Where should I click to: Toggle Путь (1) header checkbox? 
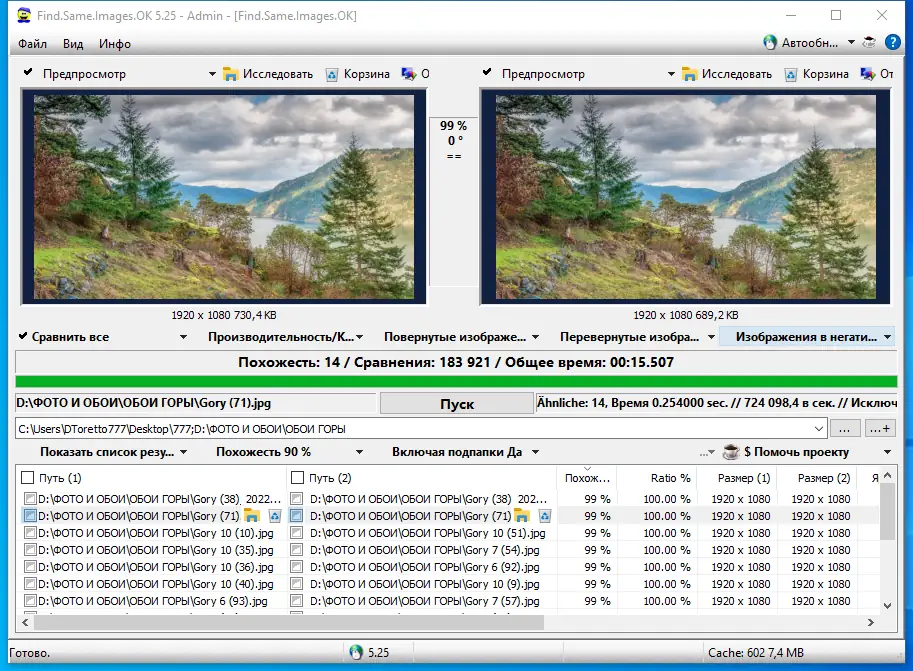tap(27, 478)
